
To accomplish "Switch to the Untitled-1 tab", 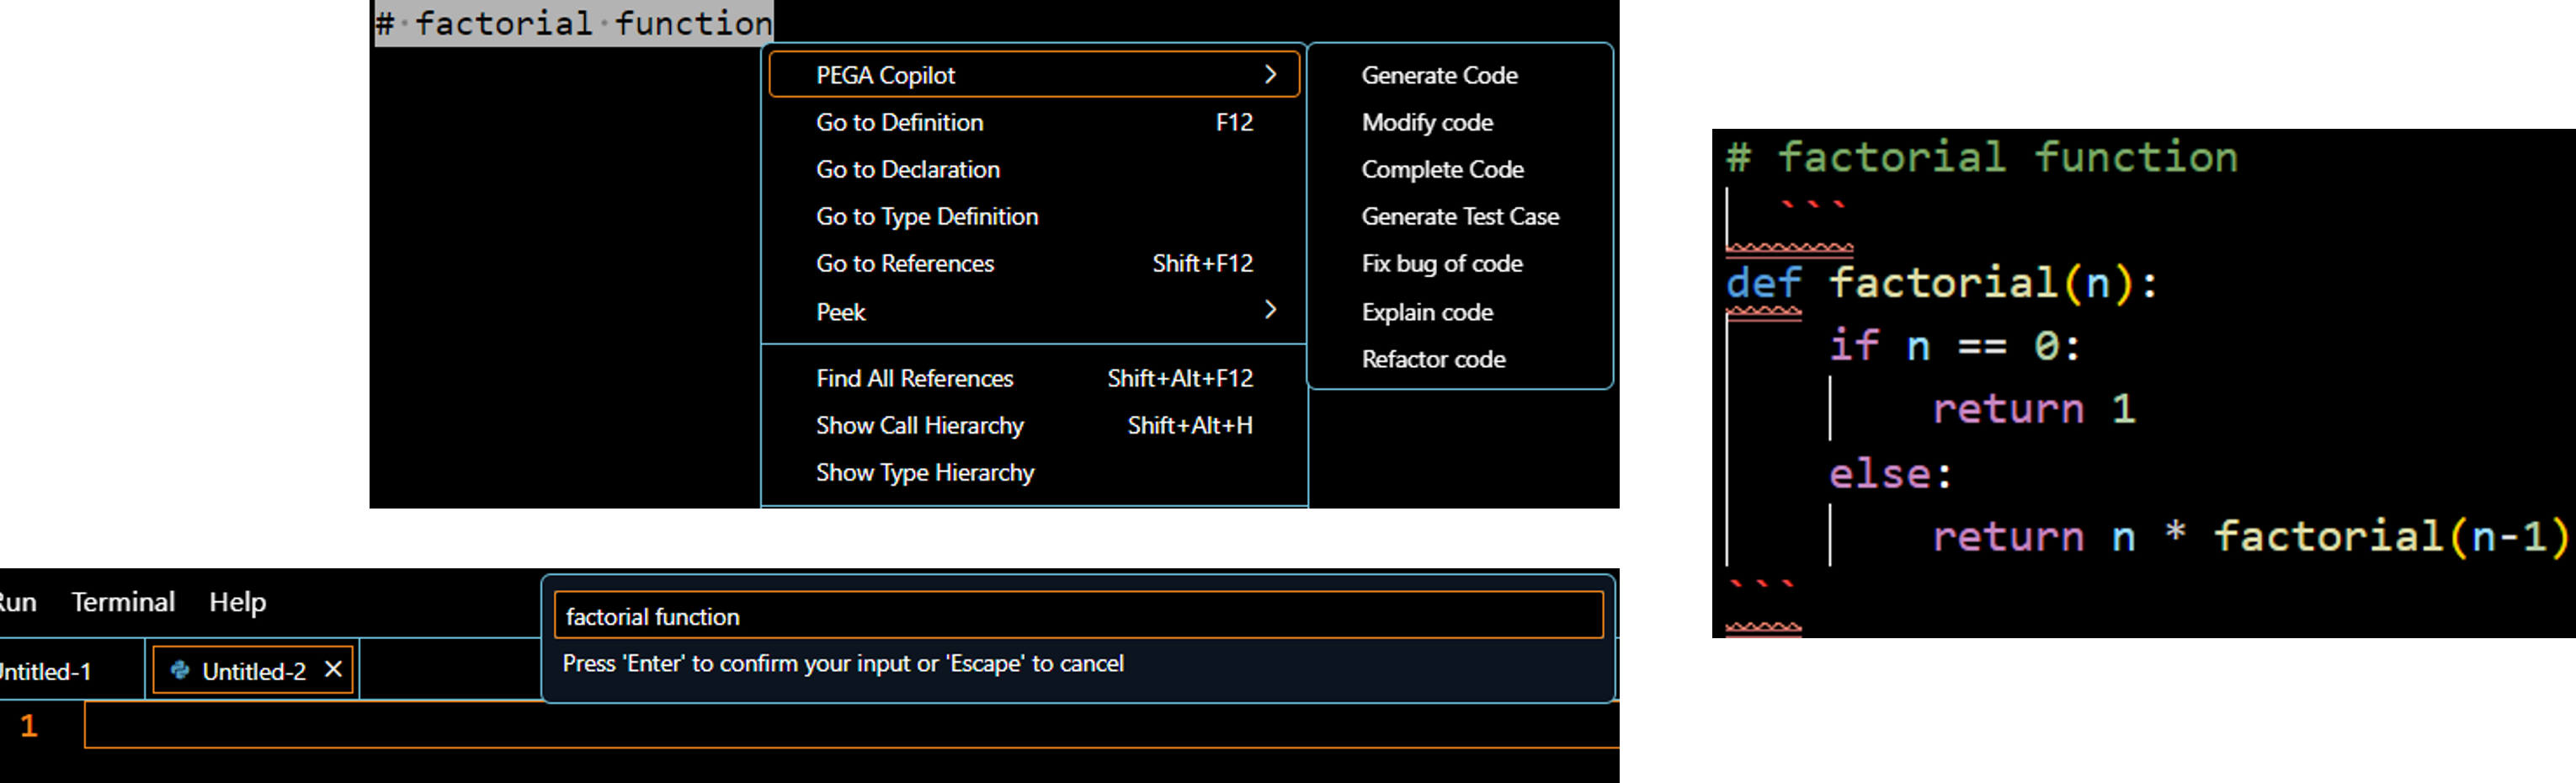I will click(x=46, y=671).
